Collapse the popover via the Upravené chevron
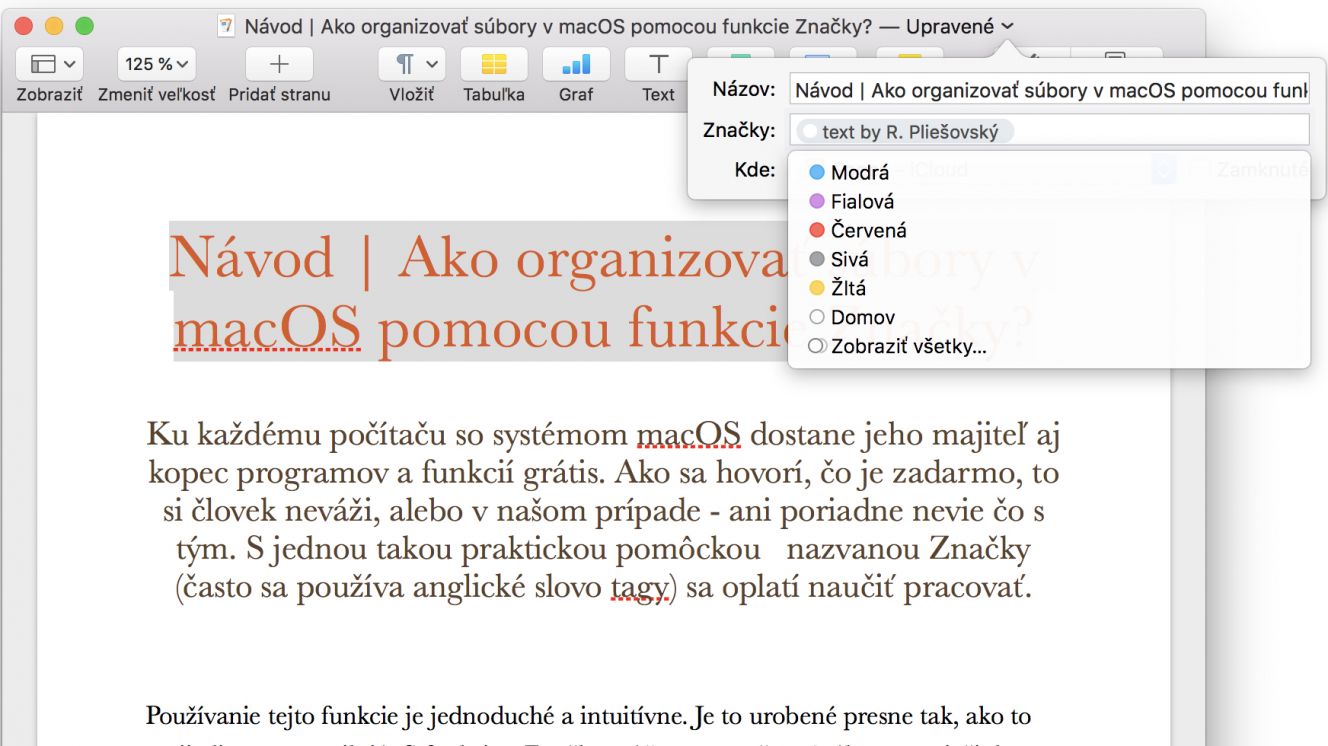Image resolution: width=1328 pixels, height=746 pixels. (x=1007, y=26)
